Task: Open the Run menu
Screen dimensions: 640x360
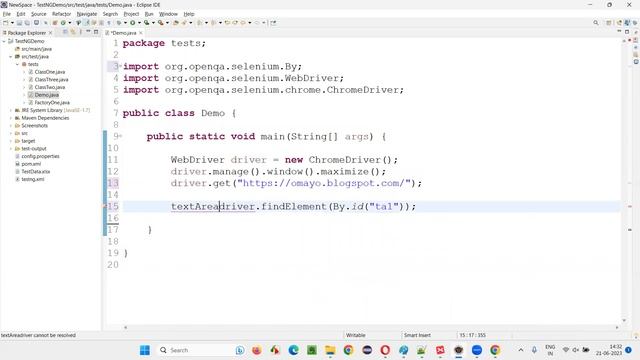Action: pyautogui.click(x=149, y=14)
